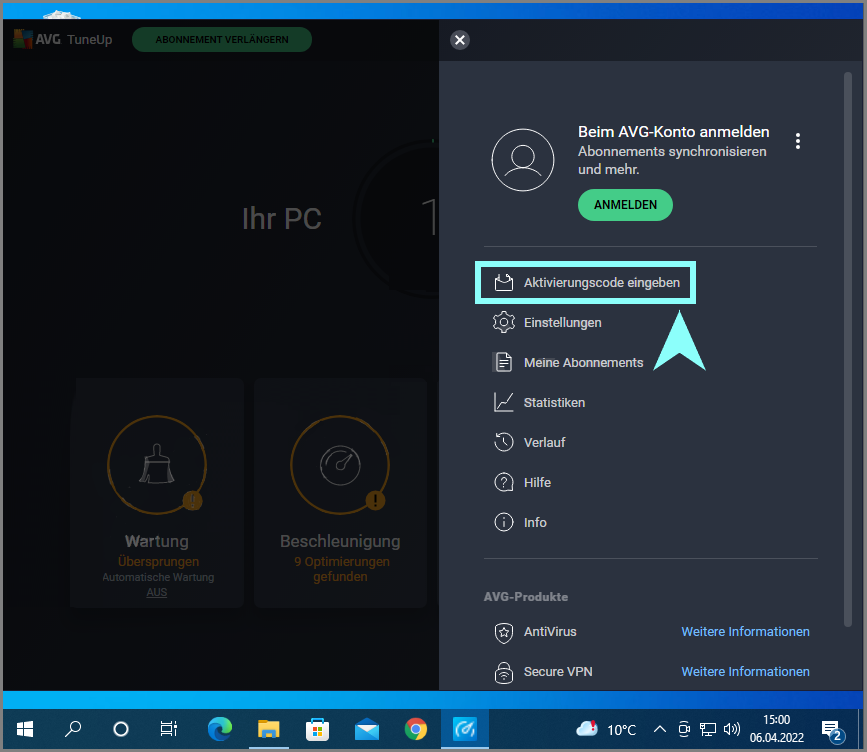Open the three-dot account options menu
Image resolution: width=867 pixels, height=752 pixels.
tap(797, 141)
